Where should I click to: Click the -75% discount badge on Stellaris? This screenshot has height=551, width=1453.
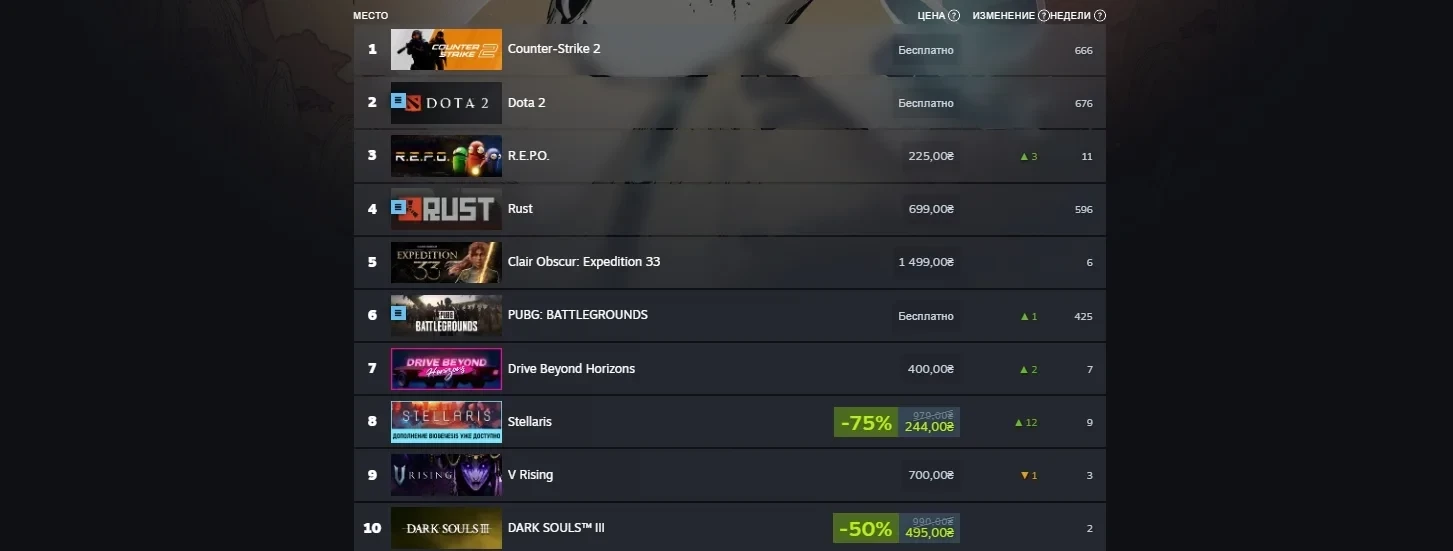(866, 423)
